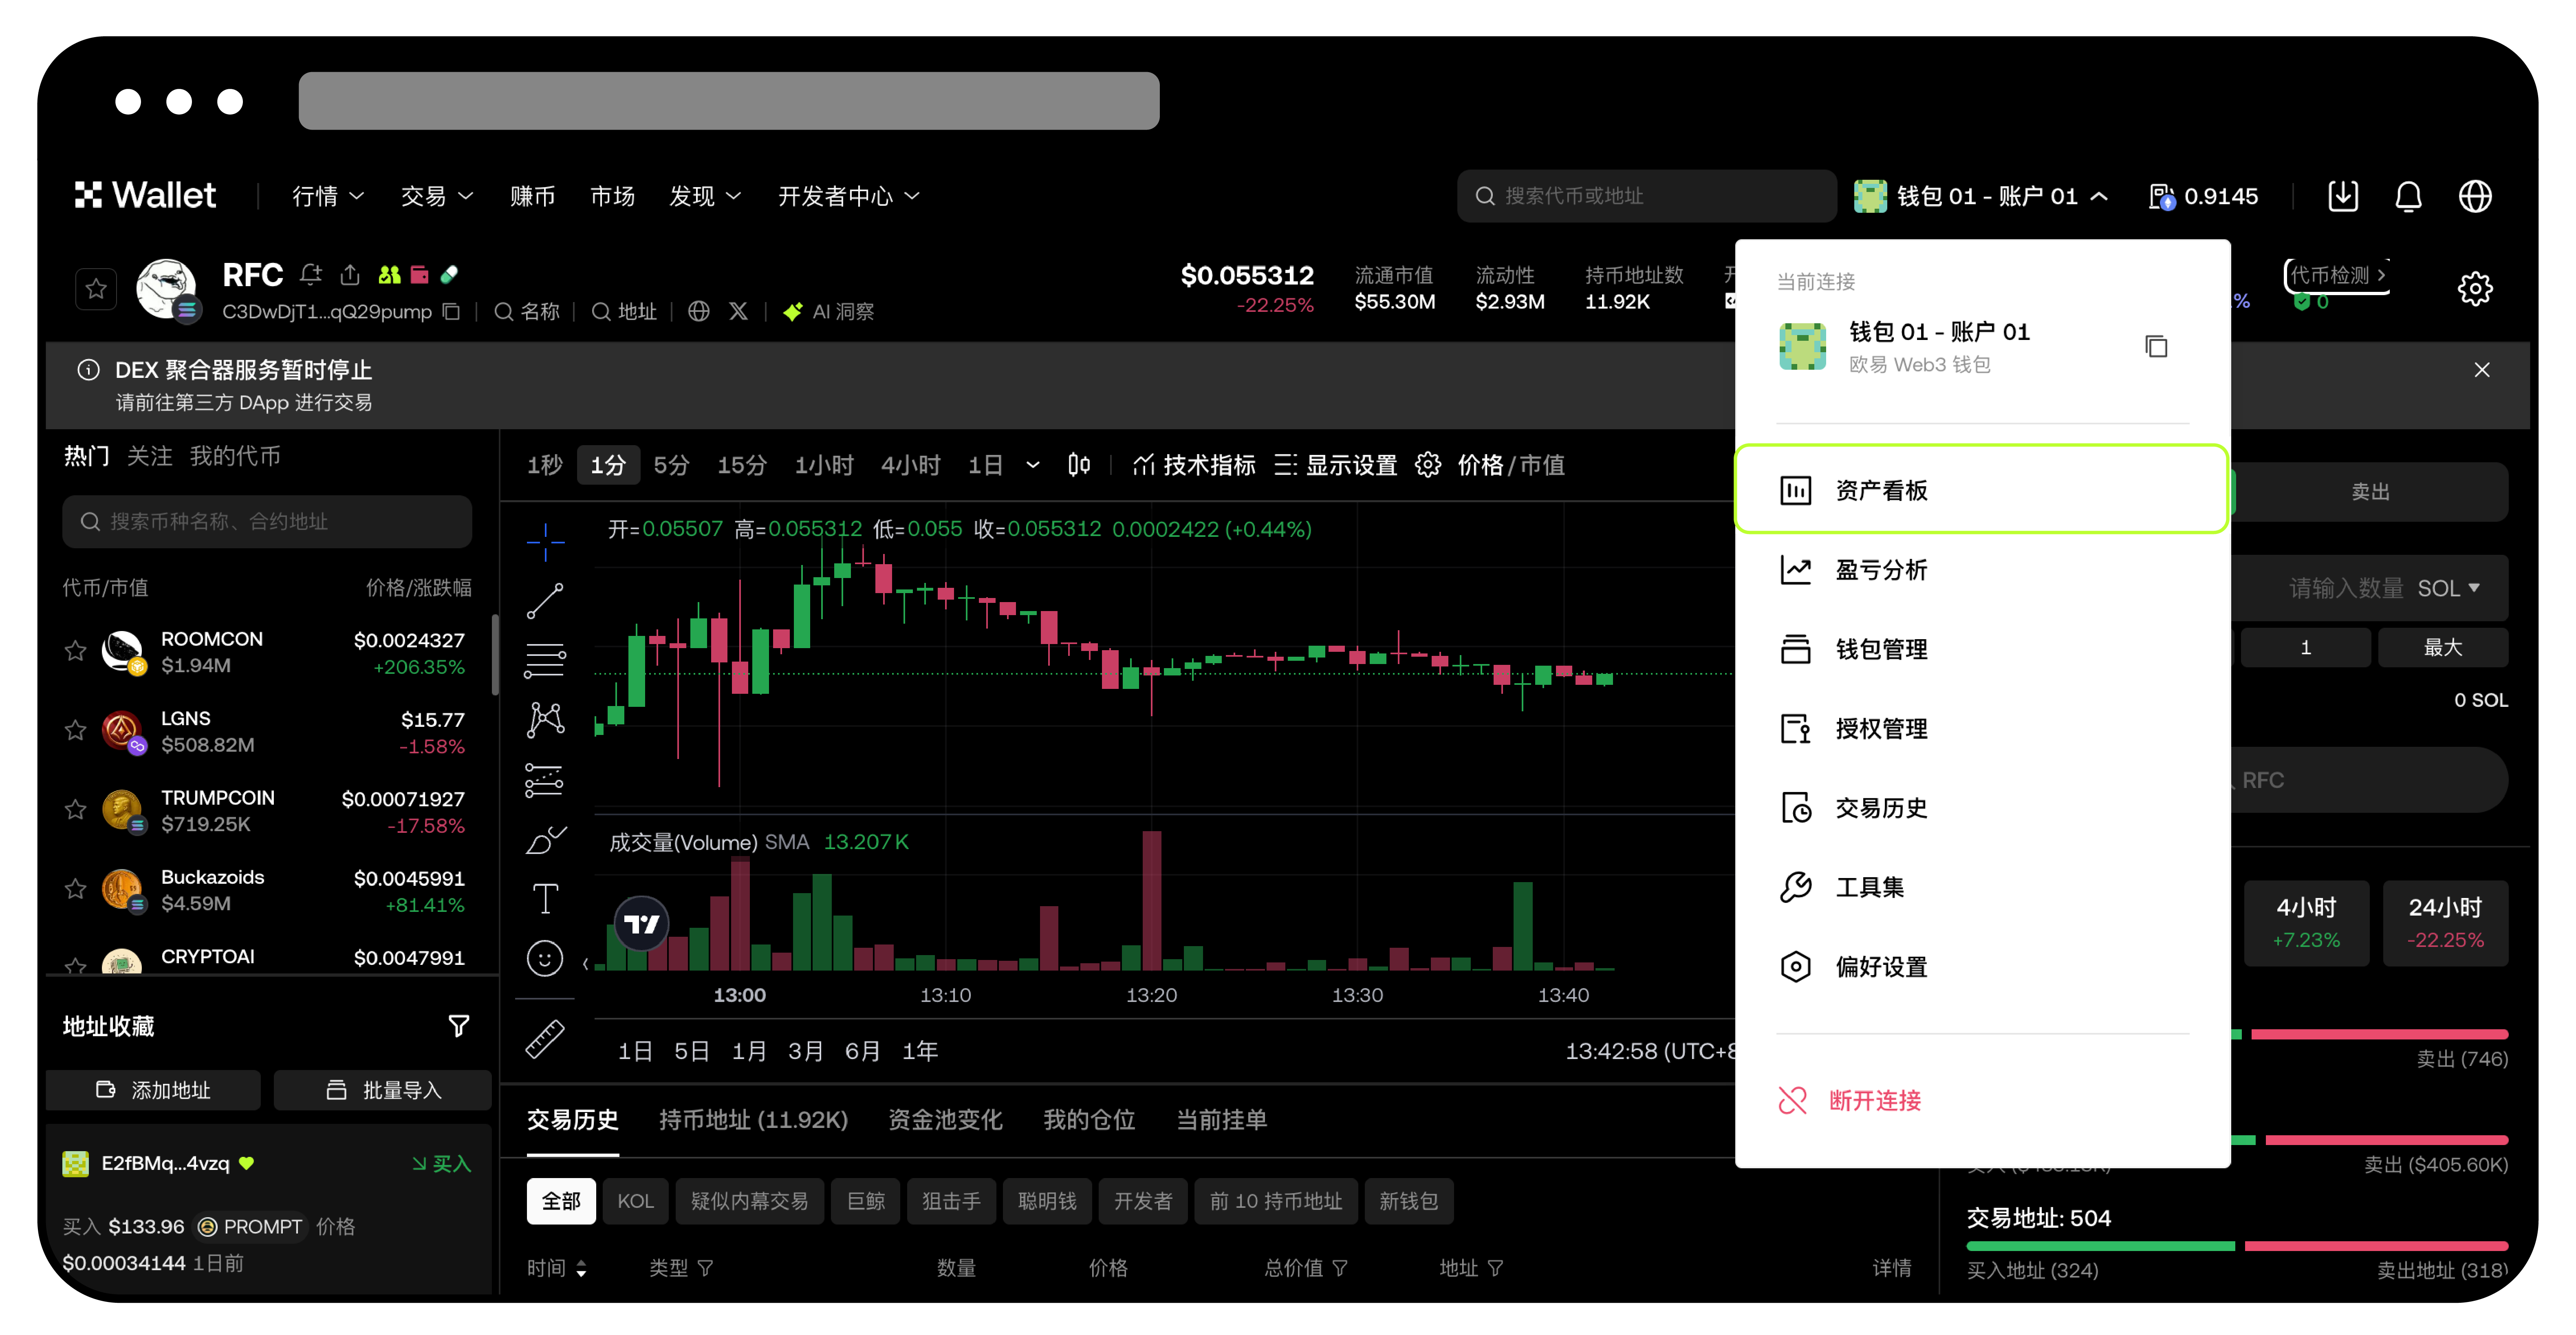Open gas tracker 0.9145
2576x1335 pixels.
coord(2203,196)
